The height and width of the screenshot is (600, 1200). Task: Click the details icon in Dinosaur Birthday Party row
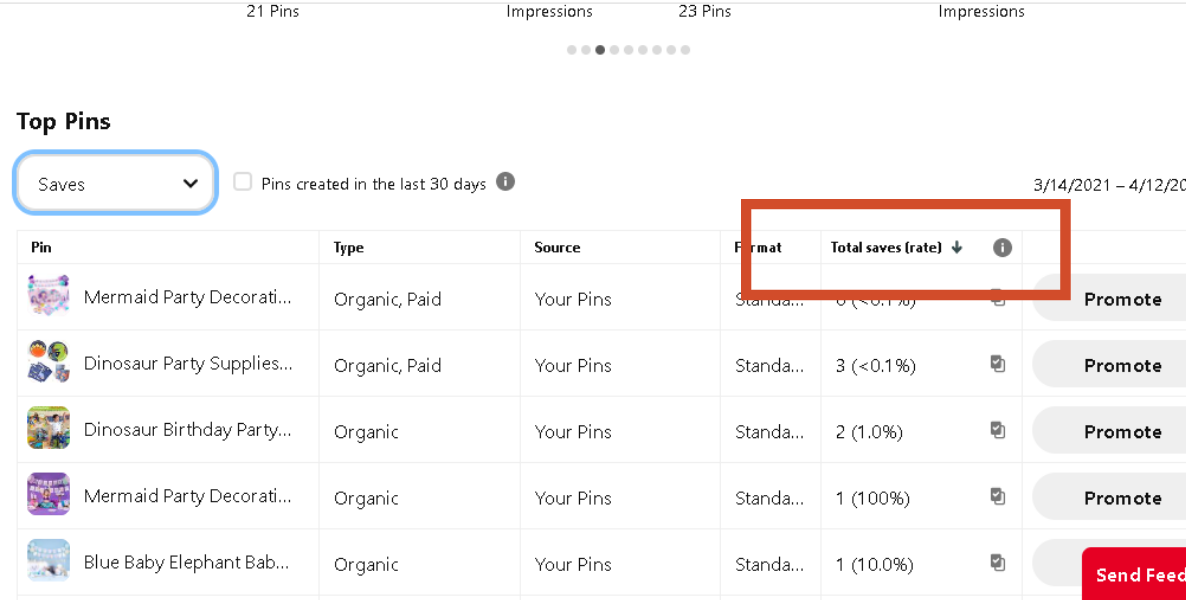coord(997,430)
